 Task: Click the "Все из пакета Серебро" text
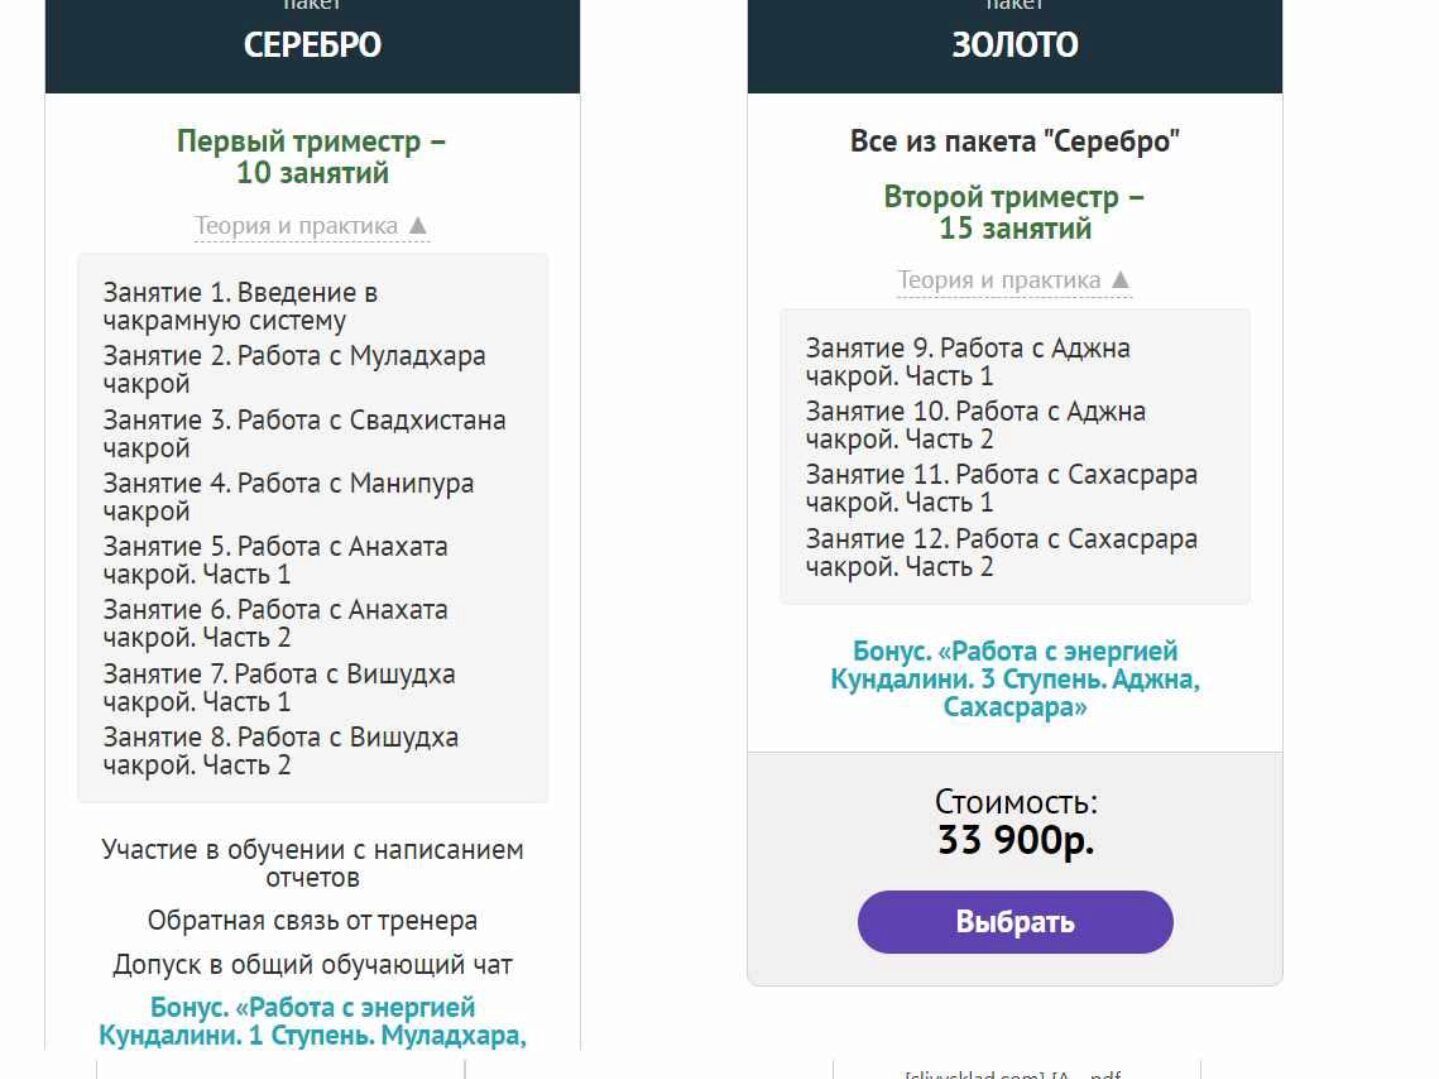[x=1014, y=141]
